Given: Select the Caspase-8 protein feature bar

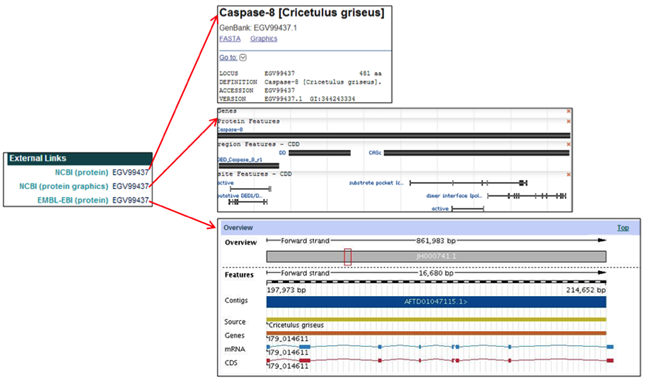Looking at the screenshot, I should coord(394,136).
